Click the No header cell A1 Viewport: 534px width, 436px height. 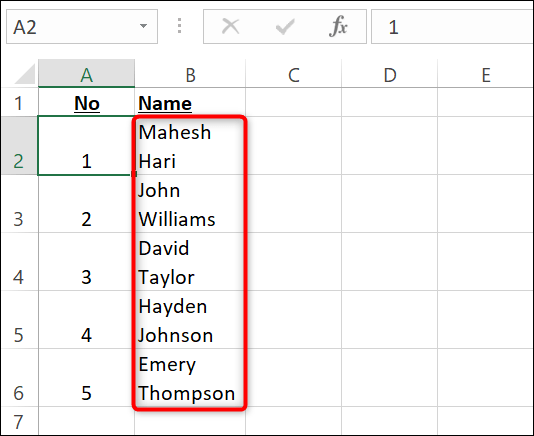(87, 102)
